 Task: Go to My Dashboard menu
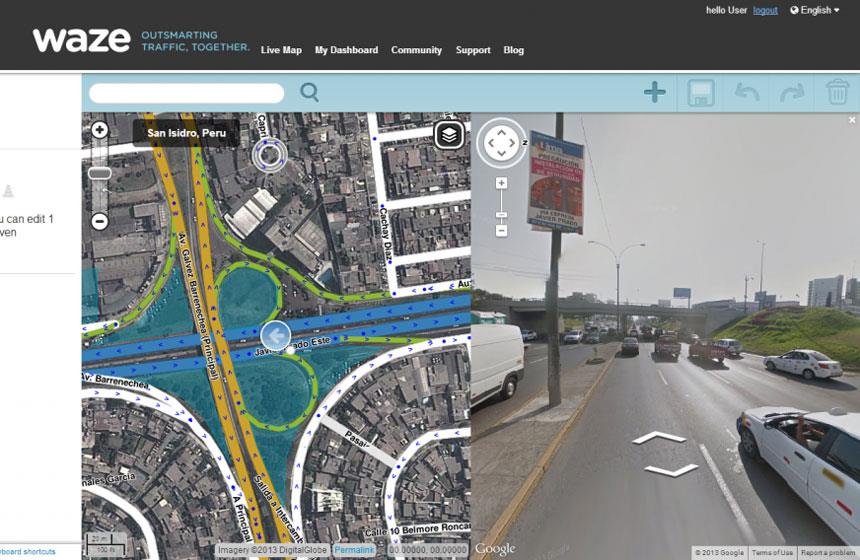pyautogui.click(x=346, y=50)
